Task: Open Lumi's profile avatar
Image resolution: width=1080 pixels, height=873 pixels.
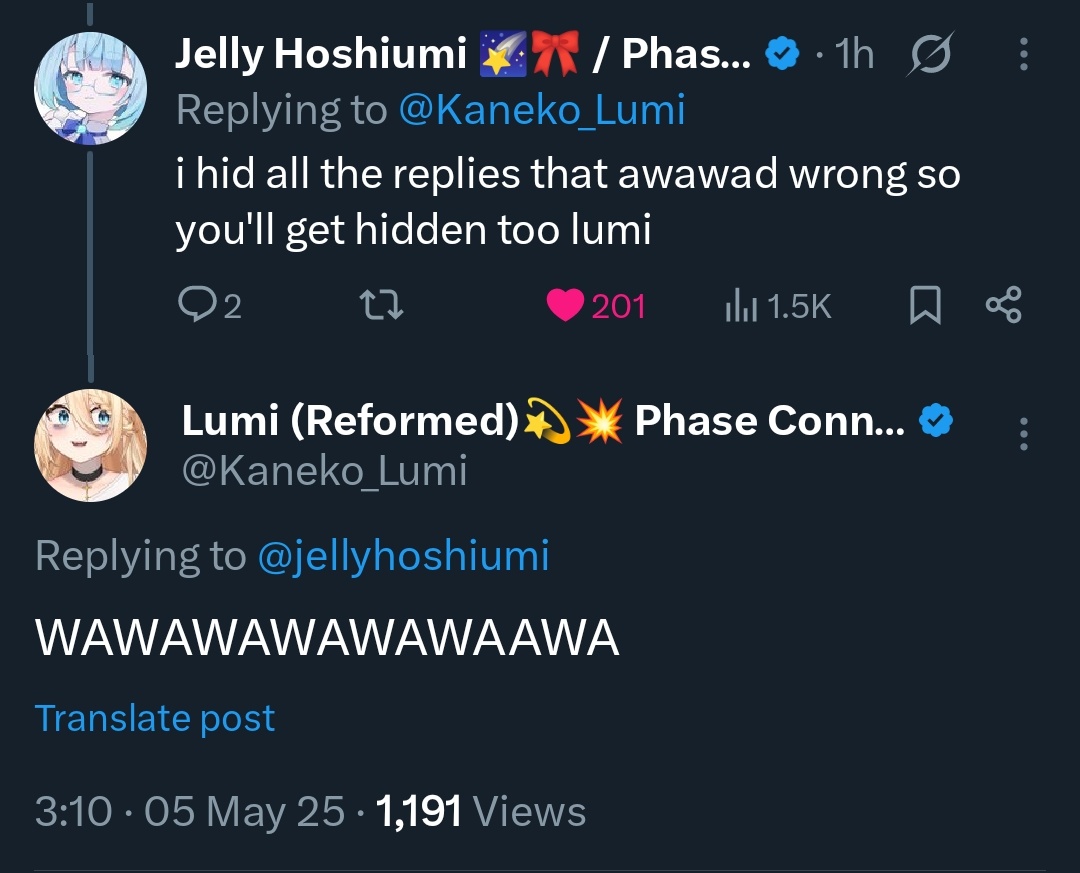Action: [x=91, y=445]
